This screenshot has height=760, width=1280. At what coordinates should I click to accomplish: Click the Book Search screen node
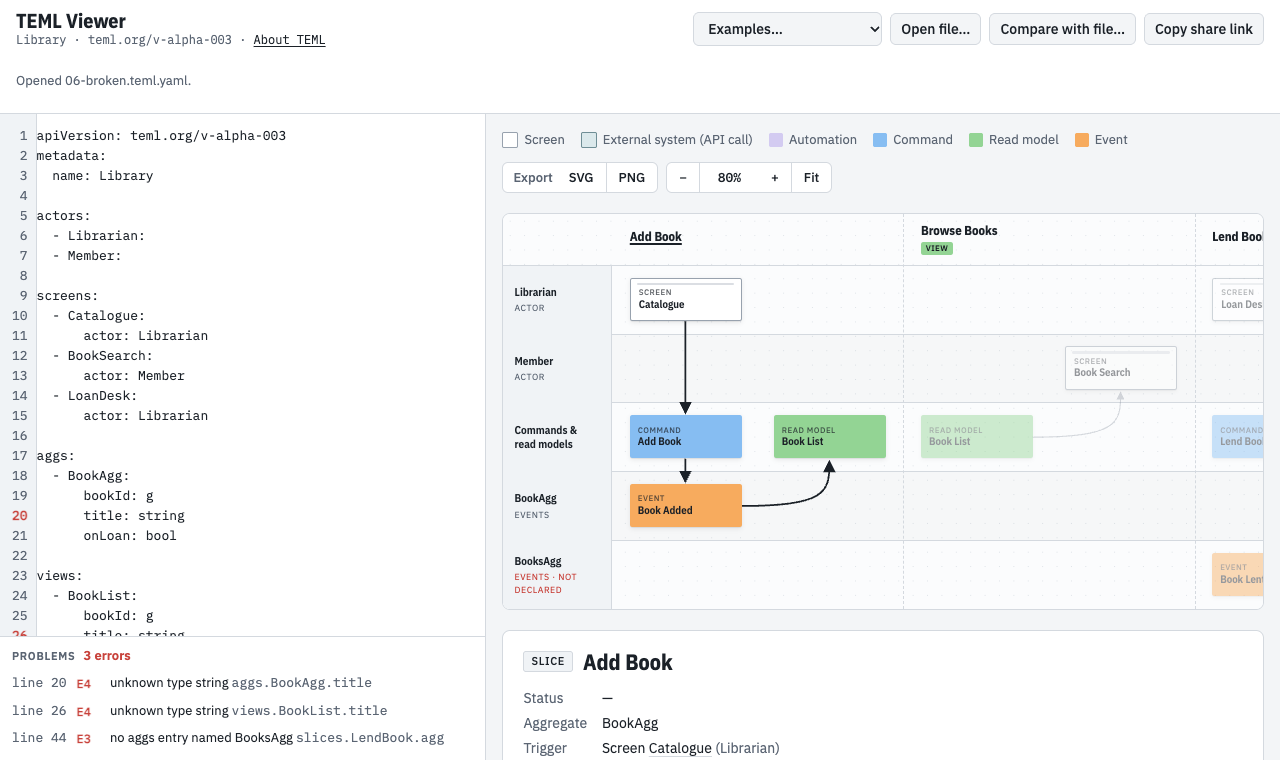[x=1121, y=368]
